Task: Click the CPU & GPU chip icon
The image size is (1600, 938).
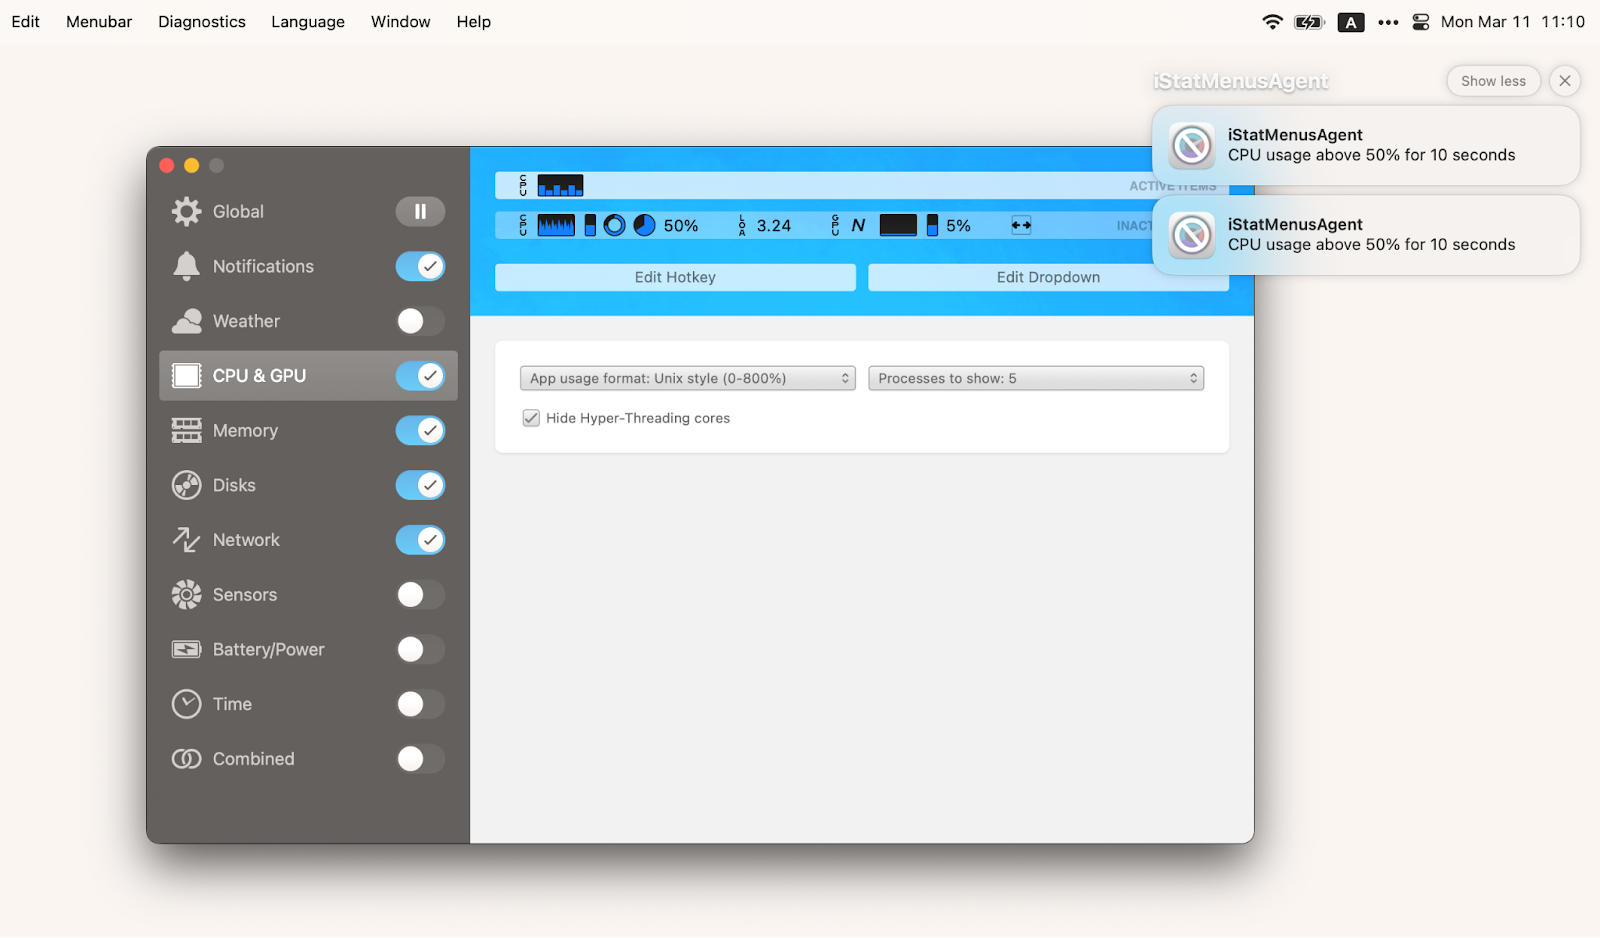Action: click(x=186, y=376)
